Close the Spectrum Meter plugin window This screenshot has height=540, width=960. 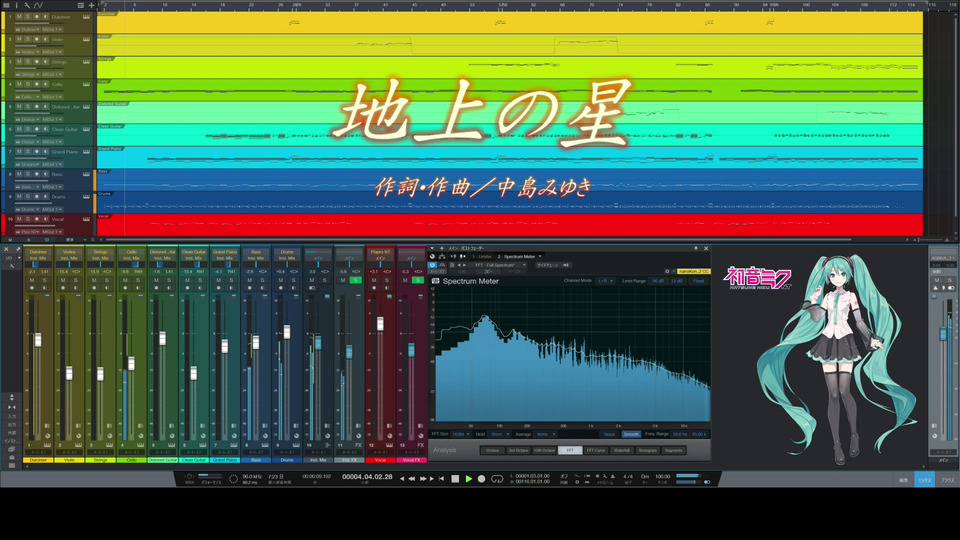(x=706, y=249)
